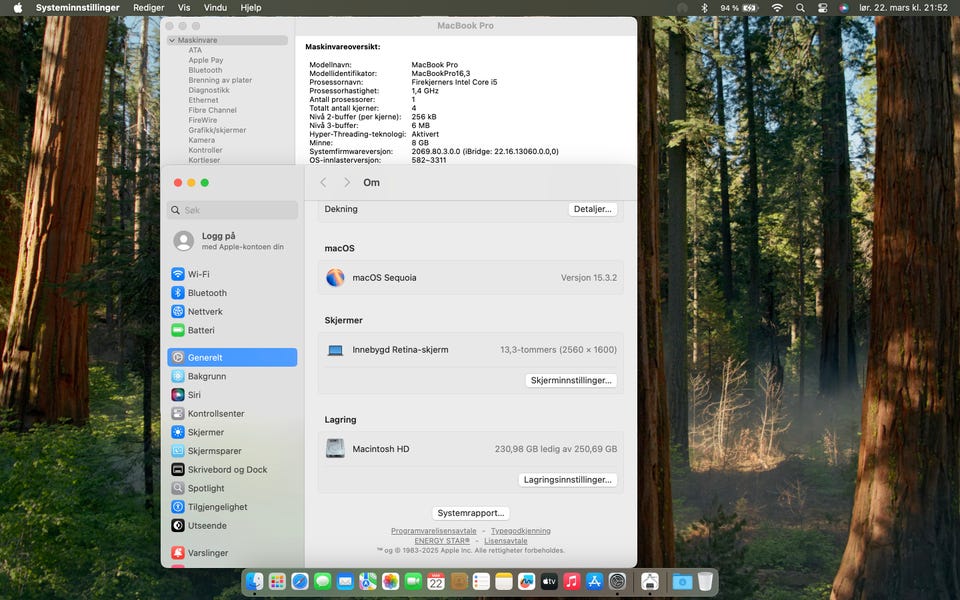
Task: Open Freeform app in the Dock
Action: point(527,581)
